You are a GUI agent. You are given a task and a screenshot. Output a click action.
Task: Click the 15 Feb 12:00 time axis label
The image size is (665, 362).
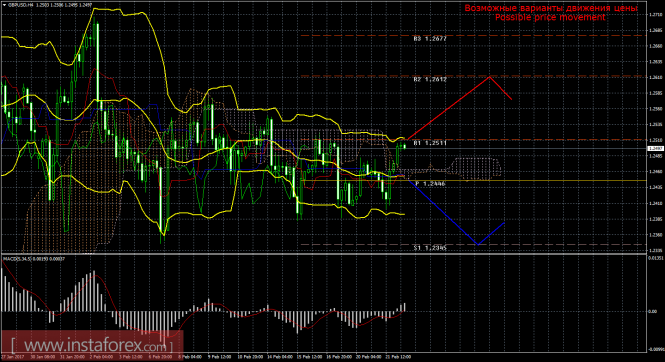309,357
